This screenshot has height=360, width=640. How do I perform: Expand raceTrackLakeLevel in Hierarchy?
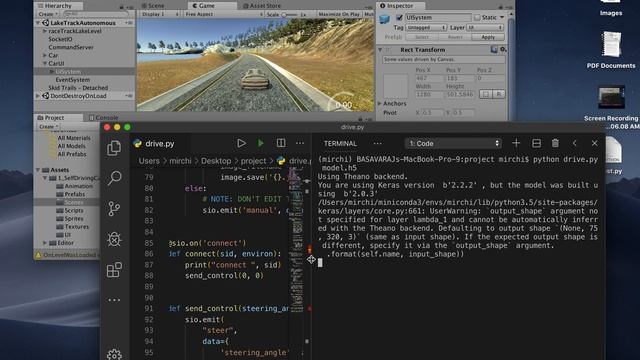point(45,31)
